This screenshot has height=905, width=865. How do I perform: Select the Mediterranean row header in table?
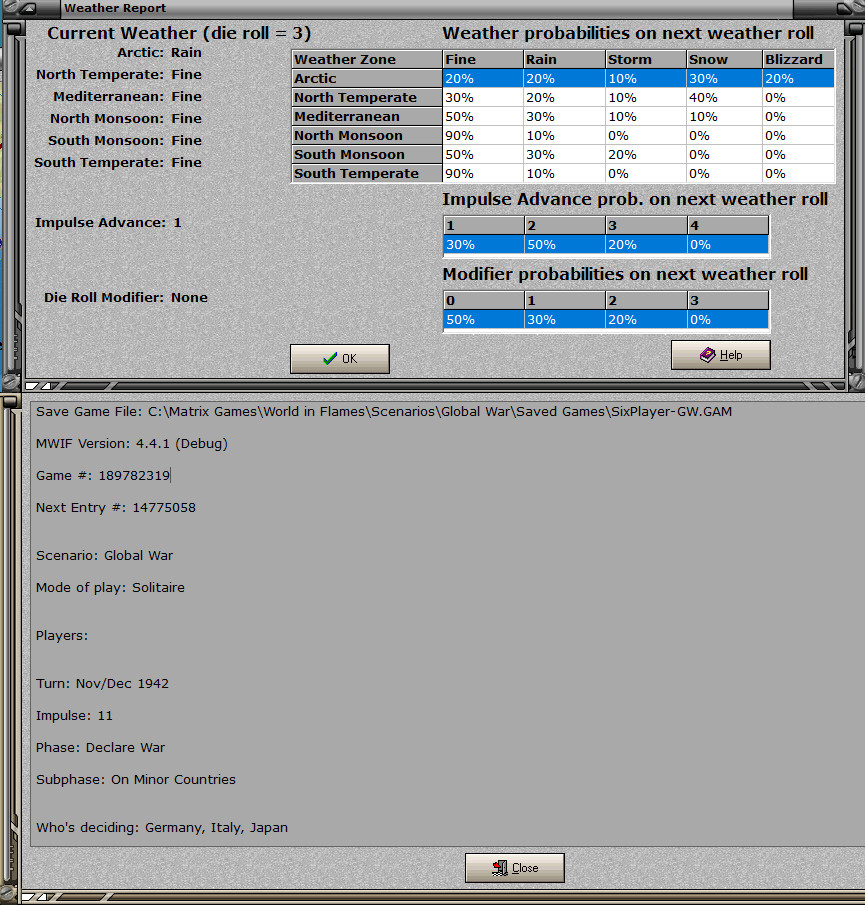[367, 117]
